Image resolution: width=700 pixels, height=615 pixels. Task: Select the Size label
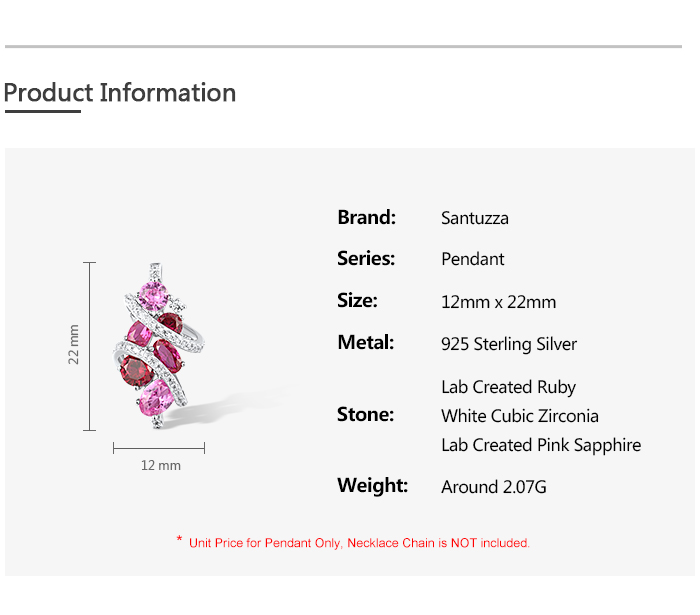[357, 300]
